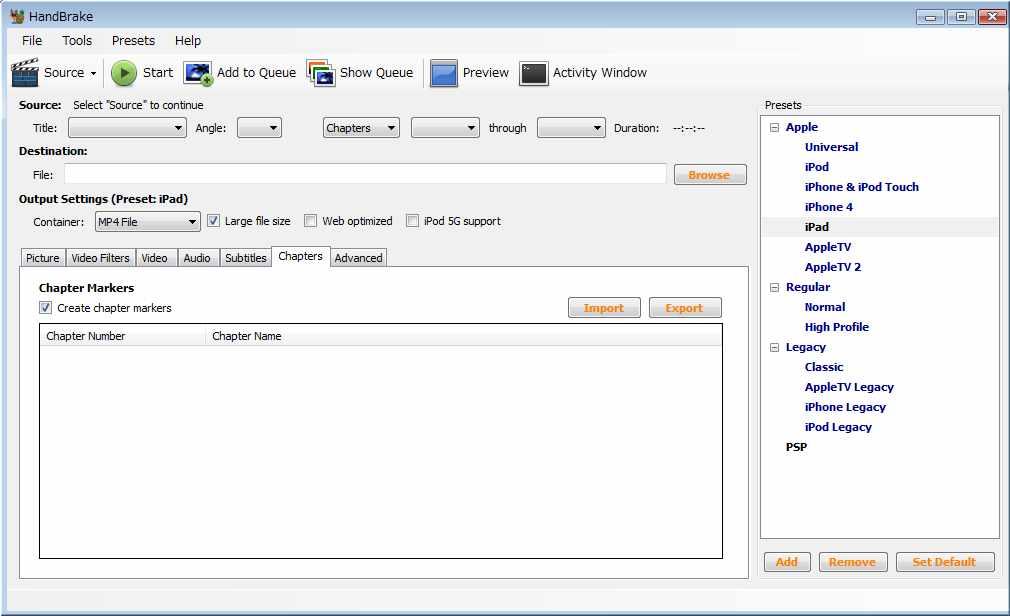Select the iPod Legacy preset
Image resolution: width=1010 pixels, height=616 pixels.
pyautogui.click(x=838, y=427)
